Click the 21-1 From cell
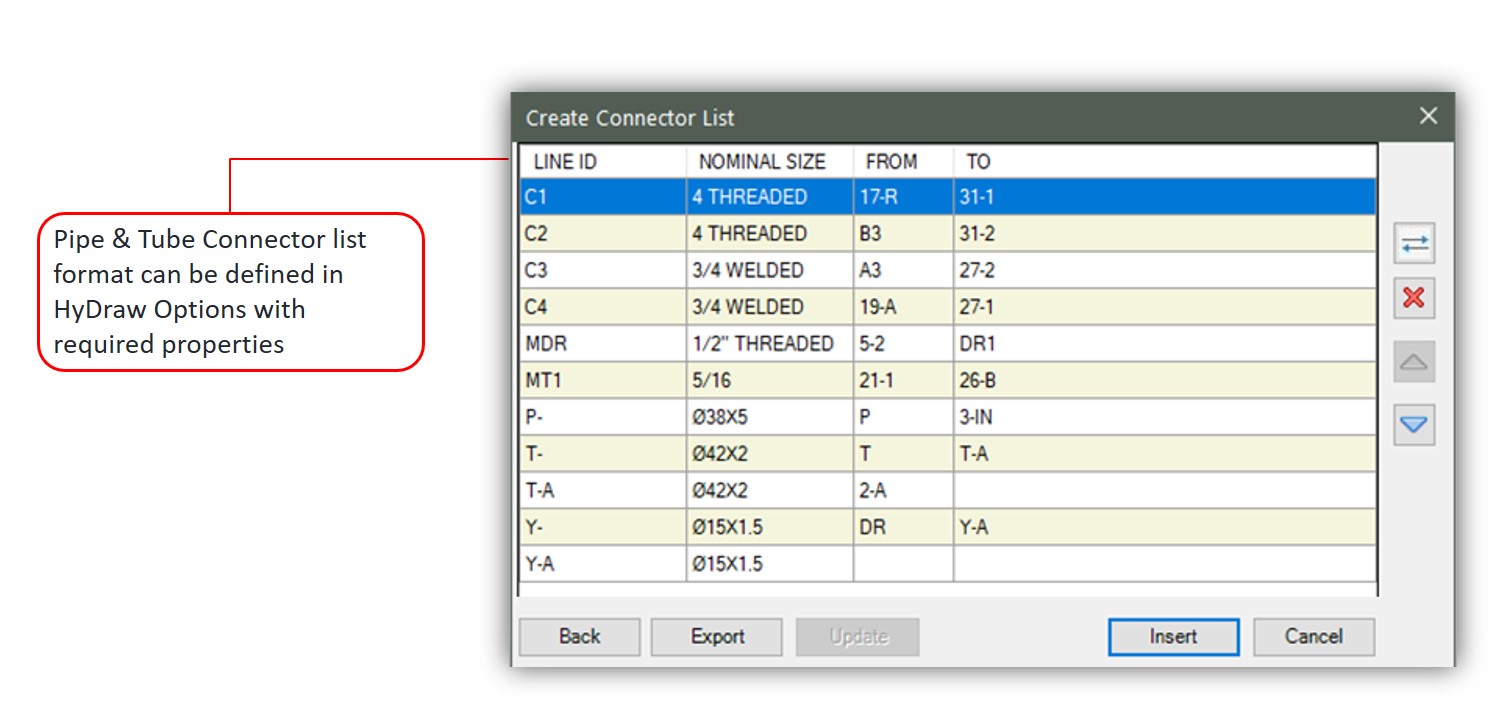 [904, 380]
